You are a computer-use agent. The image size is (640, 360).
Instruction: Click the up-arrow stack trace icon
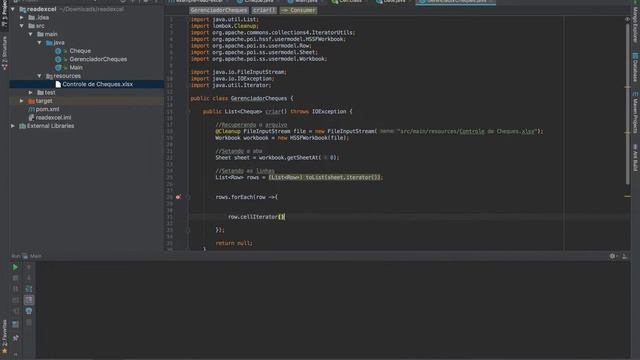point(29,267)
